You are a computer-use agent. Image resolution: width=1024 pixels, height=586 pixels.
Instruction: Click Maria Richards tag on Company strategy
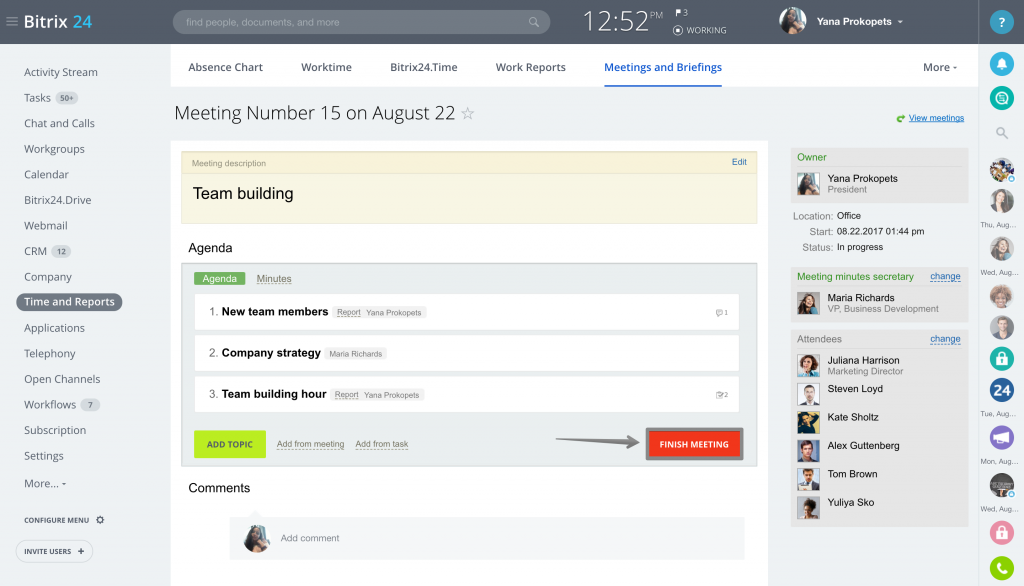tap(355, 354)
